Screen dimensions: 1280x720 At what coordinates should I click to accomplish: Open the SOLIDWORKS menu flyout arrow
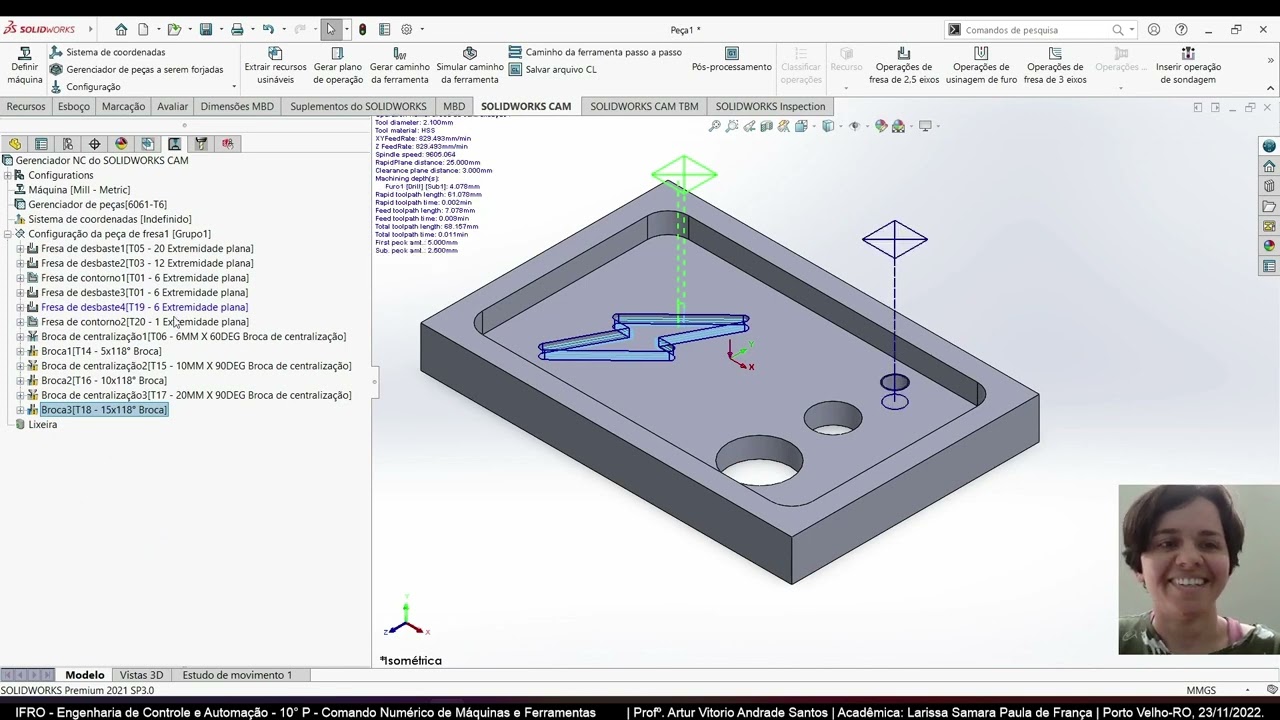point(89,29)
